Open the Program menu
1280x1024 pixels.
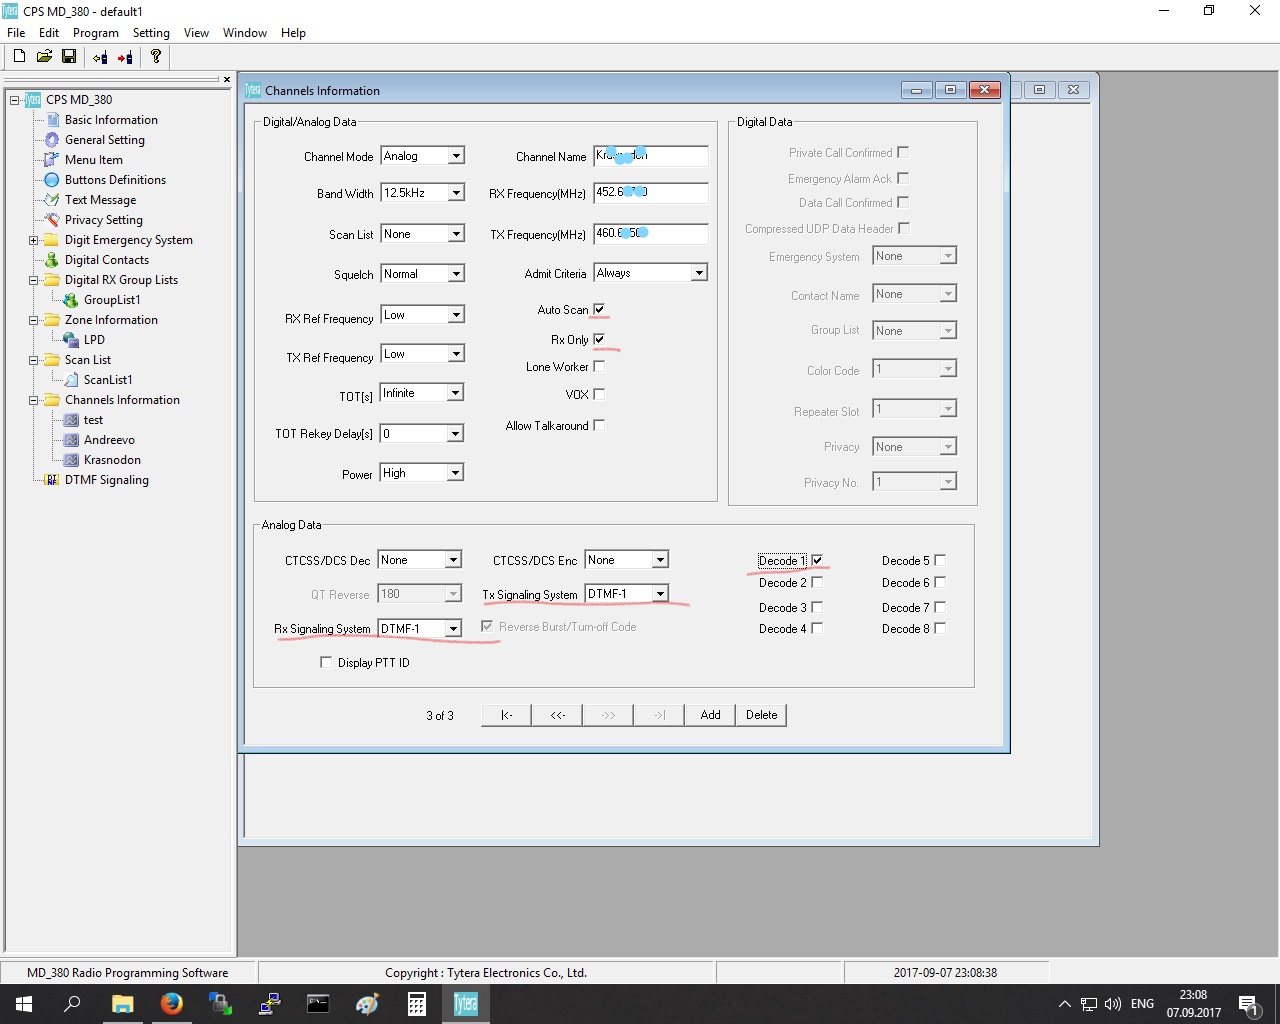click(x=95, y=33)
